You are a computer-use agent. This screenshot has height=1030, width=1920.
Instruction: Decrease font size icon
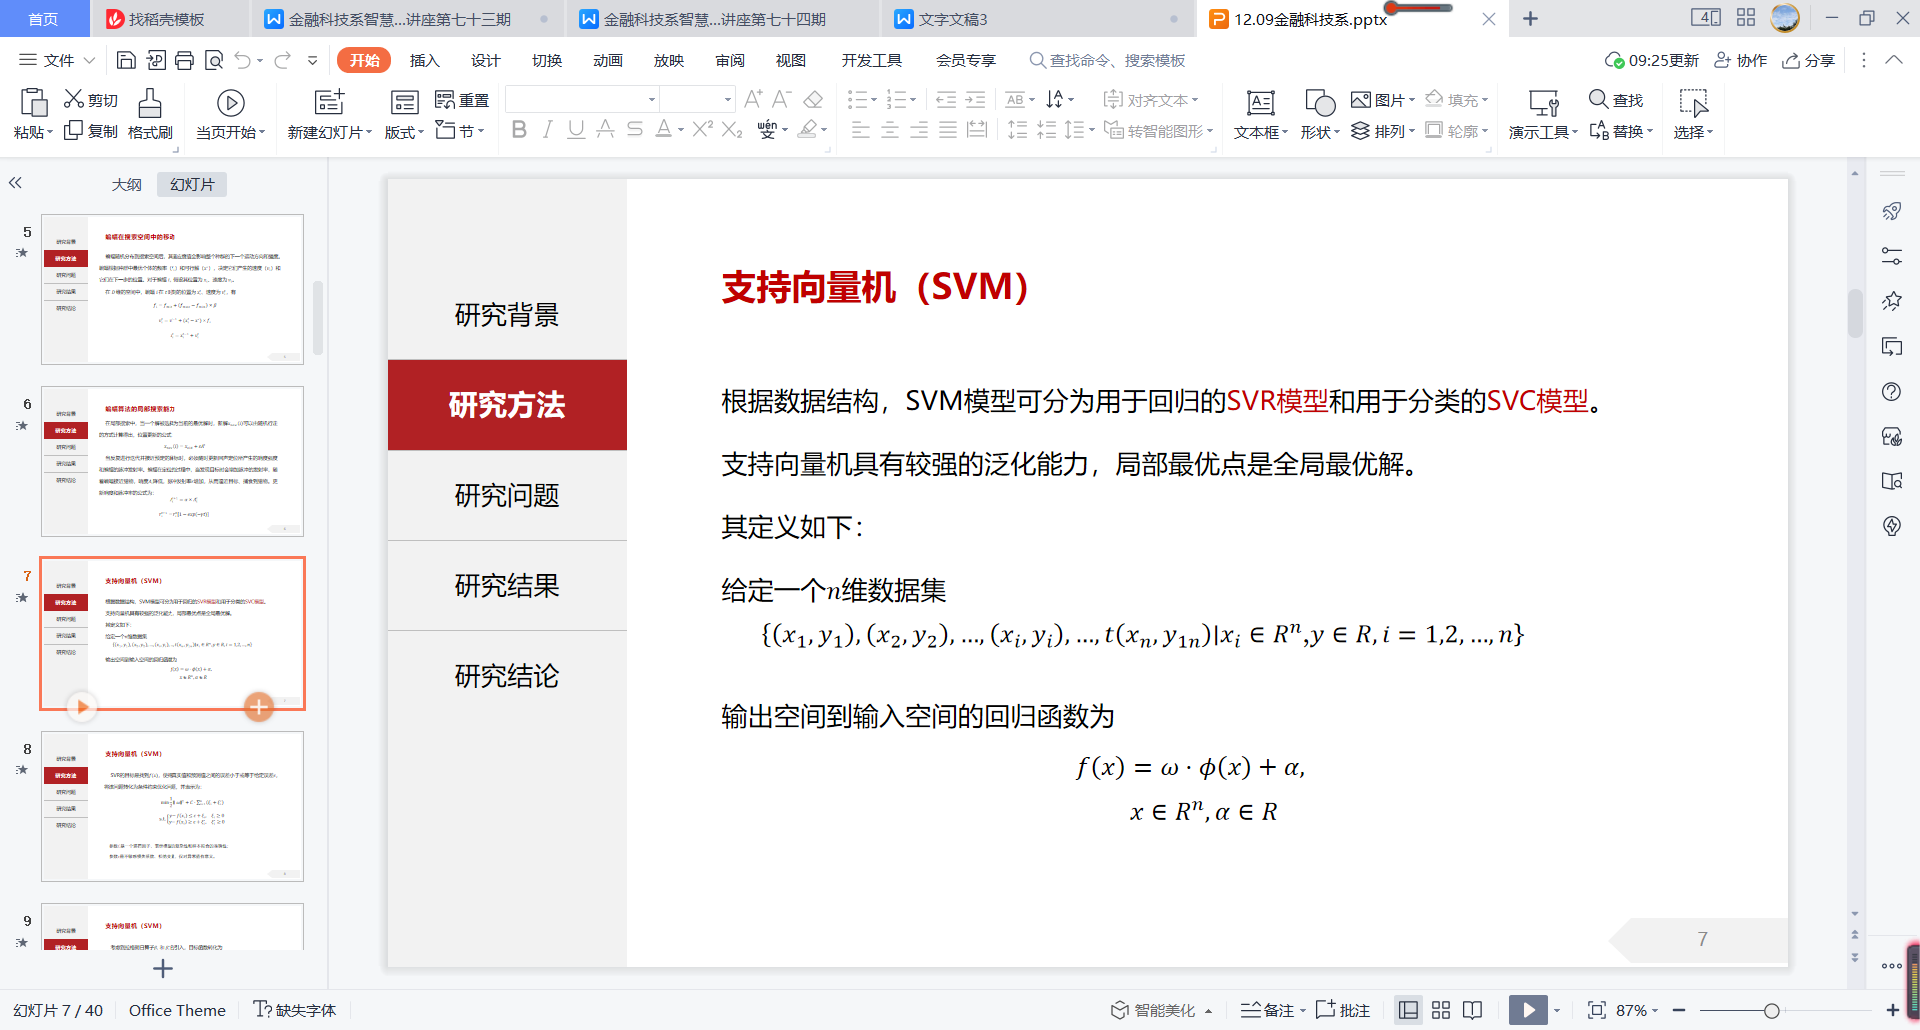782,99
